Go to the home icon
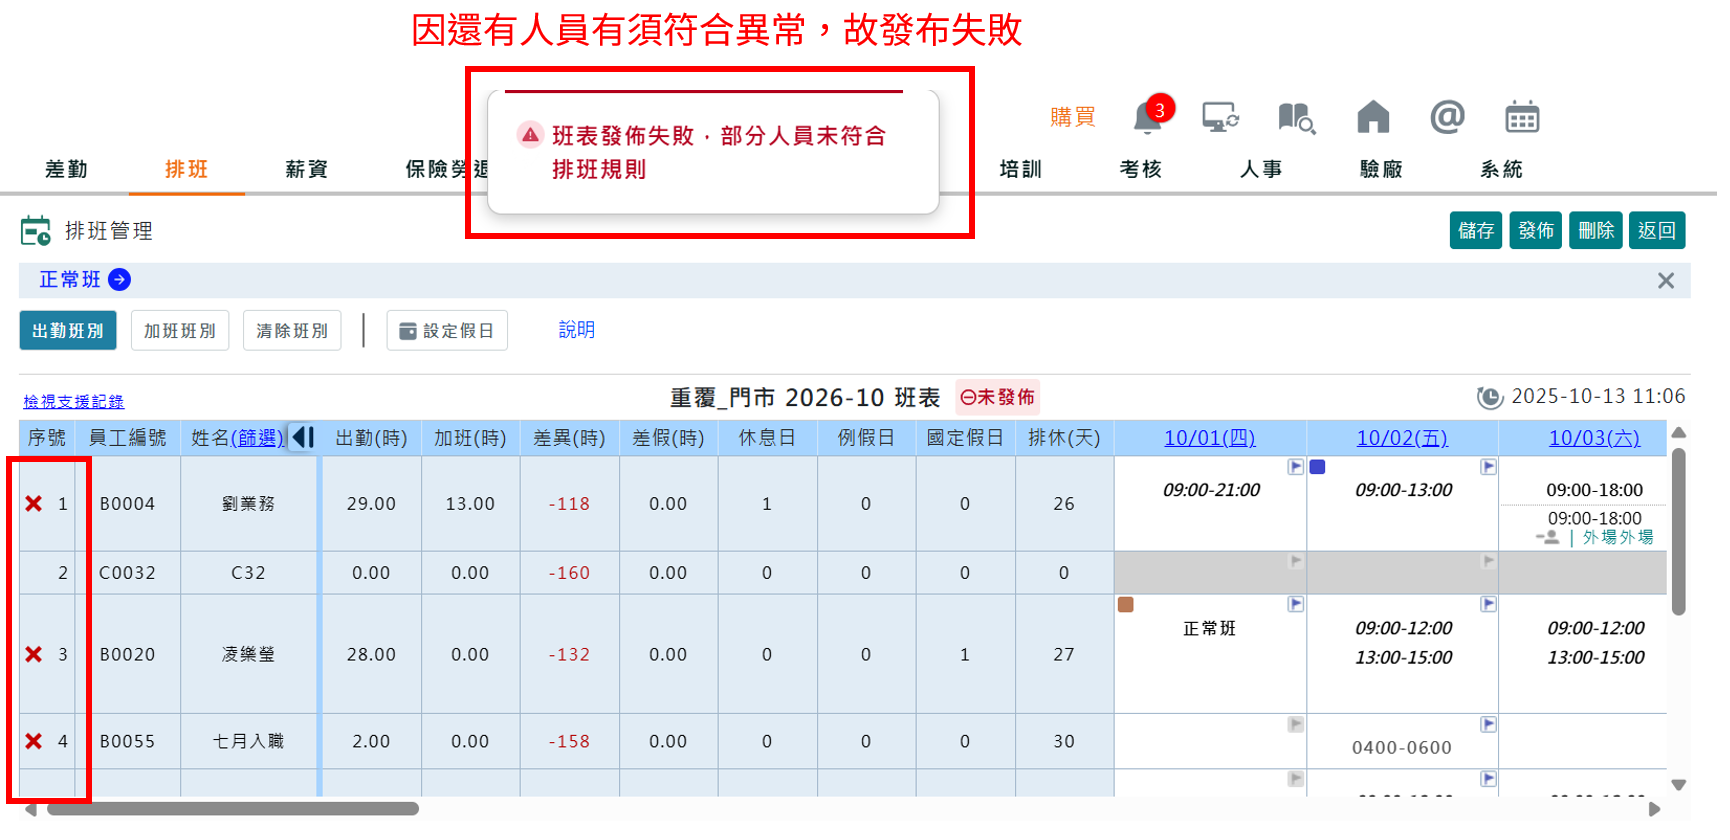This screenshot has width=1730, height=840. coord(1373,117)
